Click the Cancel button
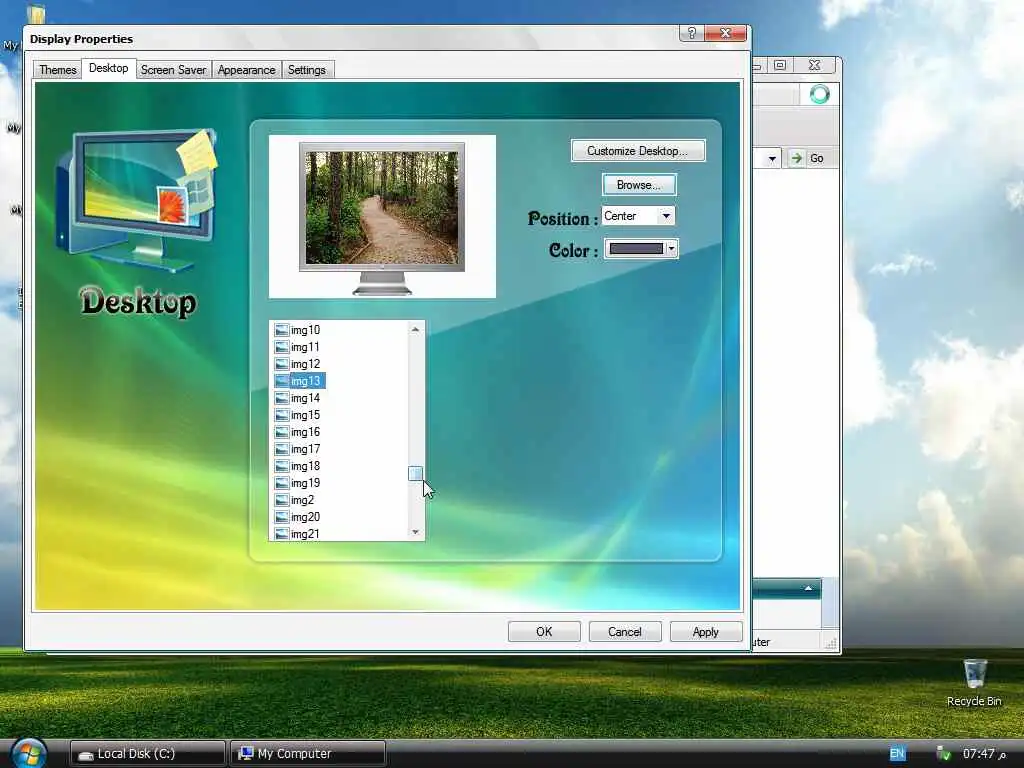The height and width of the screenshot is (768, 1024). 625,632
